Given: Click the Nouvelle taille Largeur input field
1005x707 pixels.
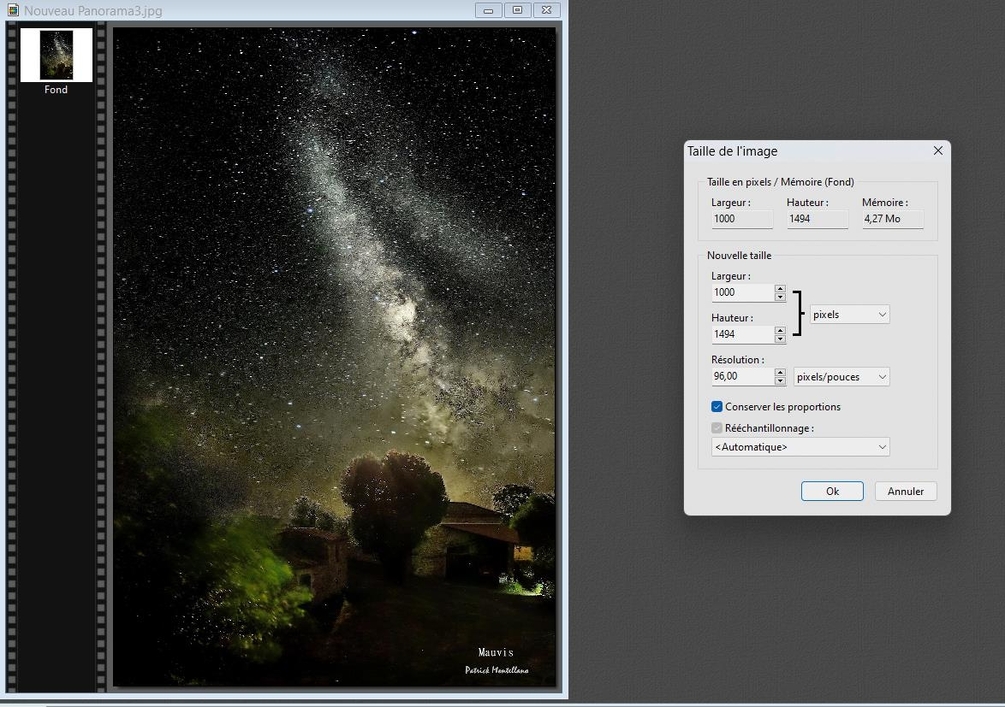Looking at the screenshot, I should 742,292.
